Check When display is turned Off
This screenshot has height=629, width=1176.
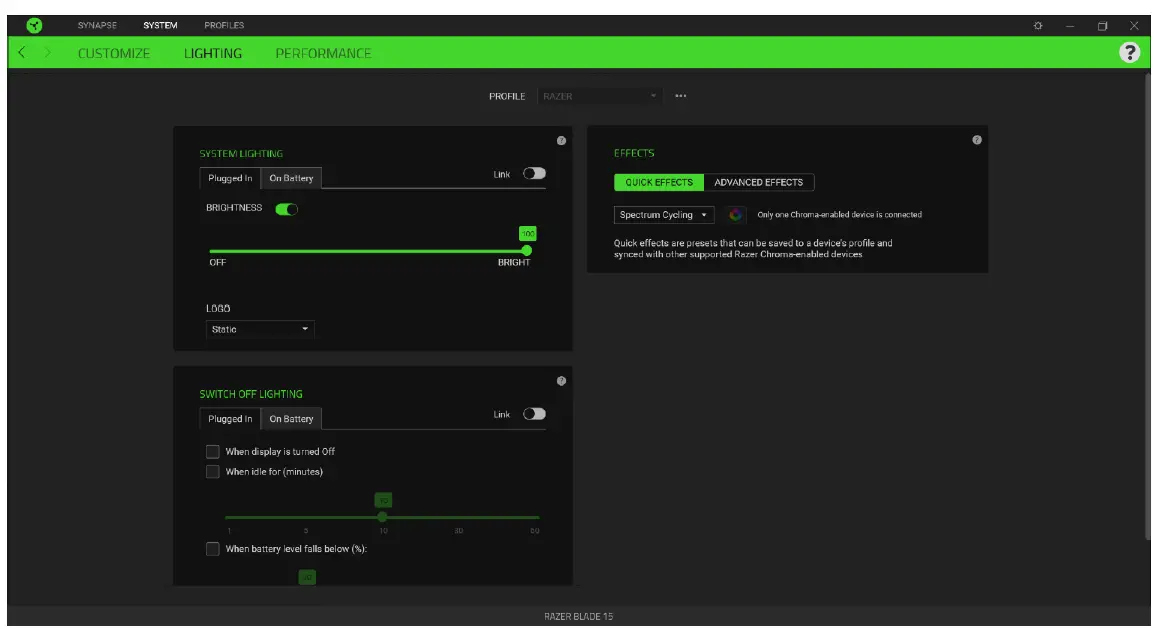point(213,452)
